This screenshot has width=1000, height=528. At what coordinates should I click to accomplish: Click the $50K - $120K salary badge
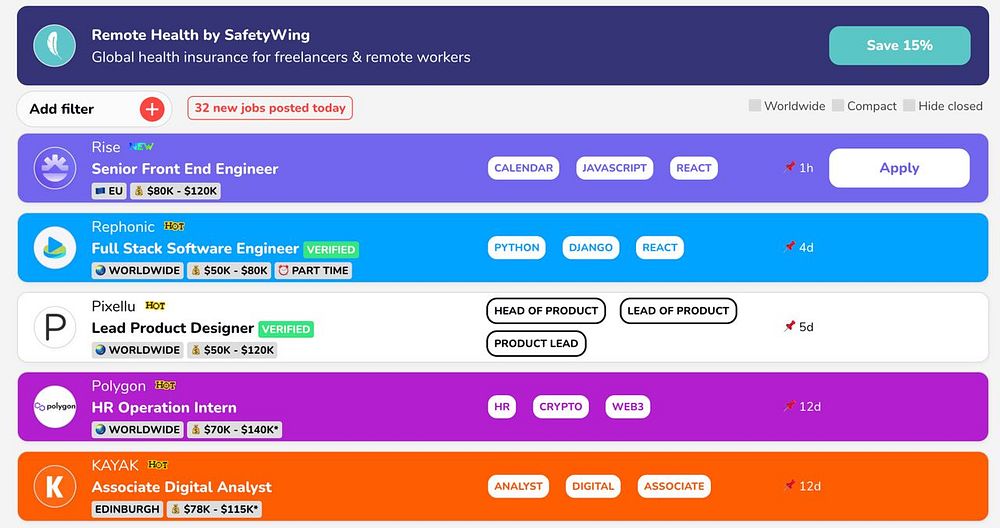point(232,350)
